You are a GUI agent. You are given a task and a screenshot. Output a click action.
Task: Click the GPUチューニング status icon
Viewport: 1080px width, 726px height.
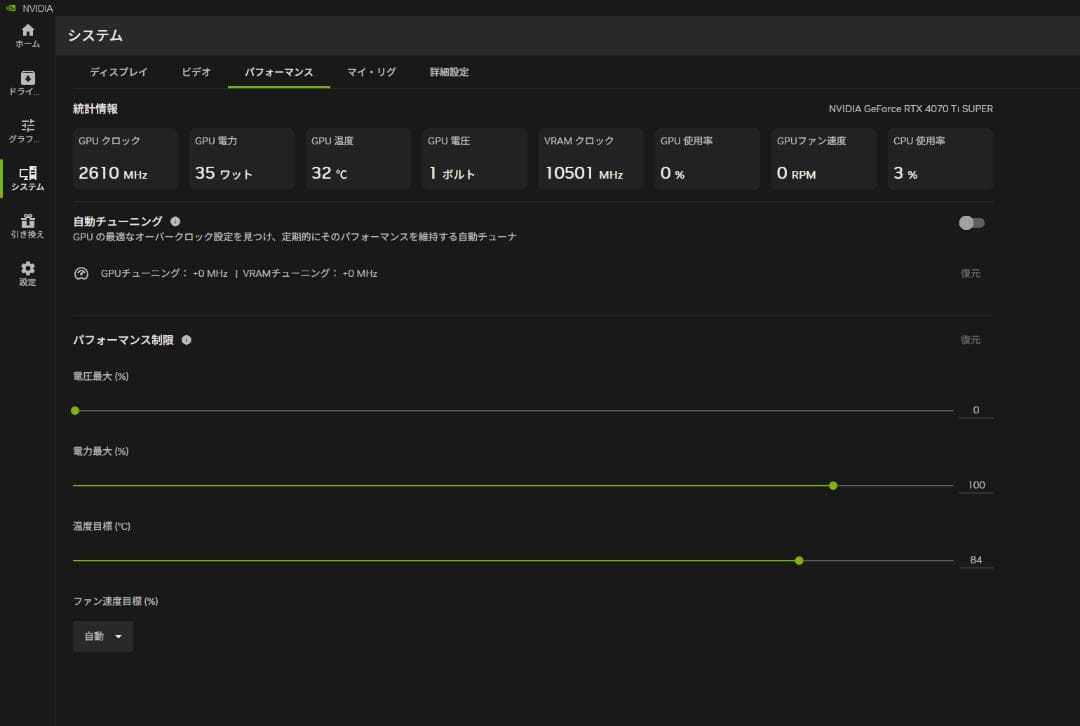tap(81, 272)
